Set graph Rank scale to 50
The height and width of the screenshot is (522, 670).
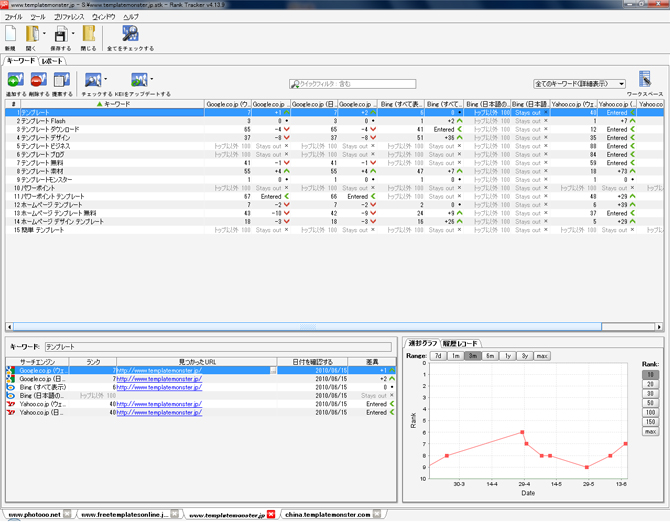click(x=650, y=403)
